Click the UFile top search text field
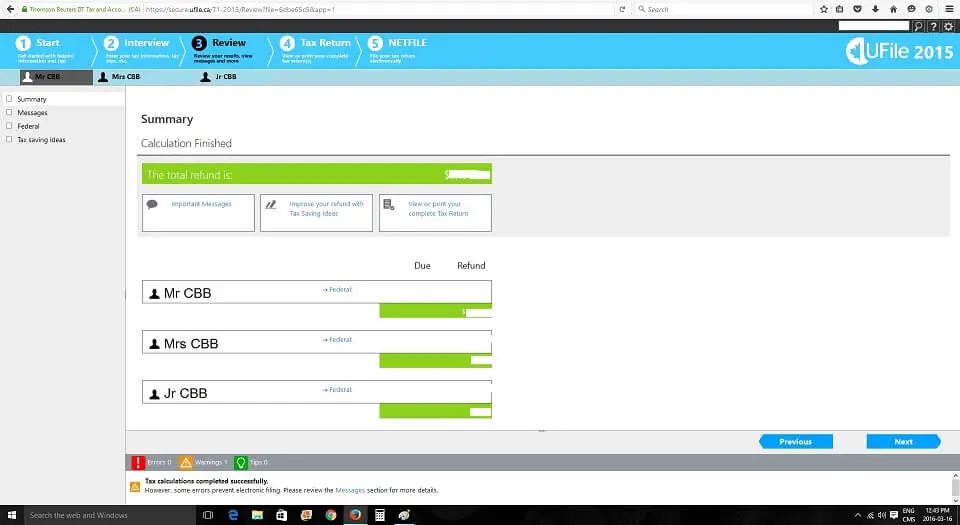This screenshot has width=960, height=525. 874,26
